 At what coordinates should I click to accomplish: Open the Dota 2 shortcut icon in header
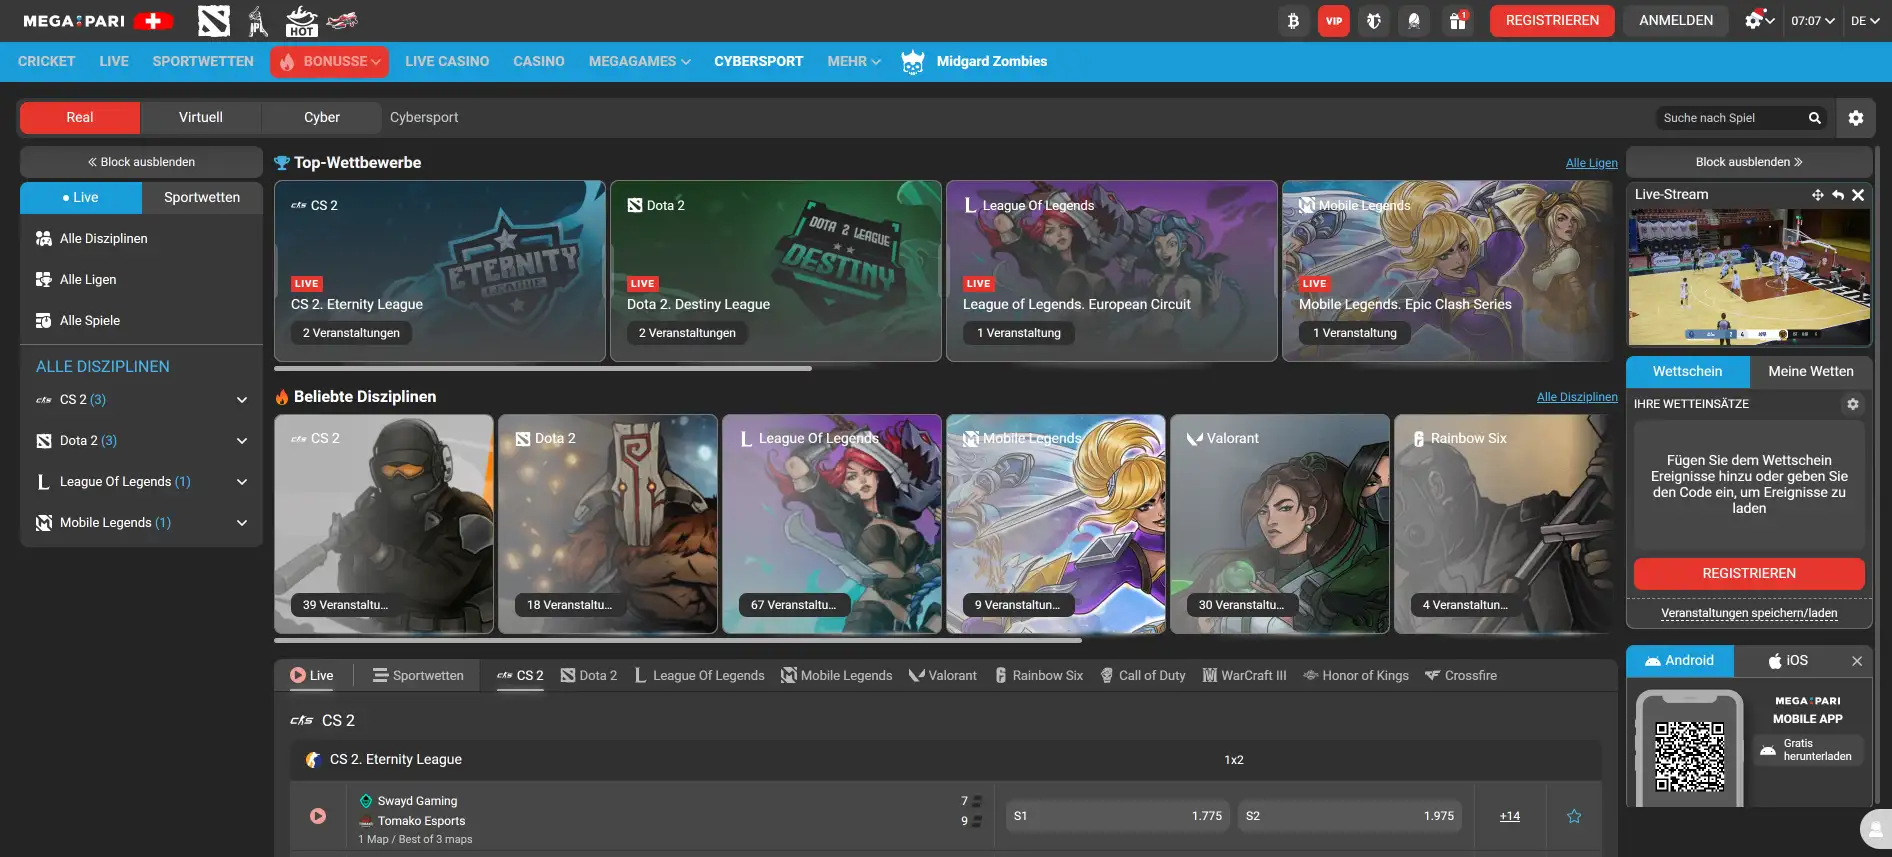point(214,20)
